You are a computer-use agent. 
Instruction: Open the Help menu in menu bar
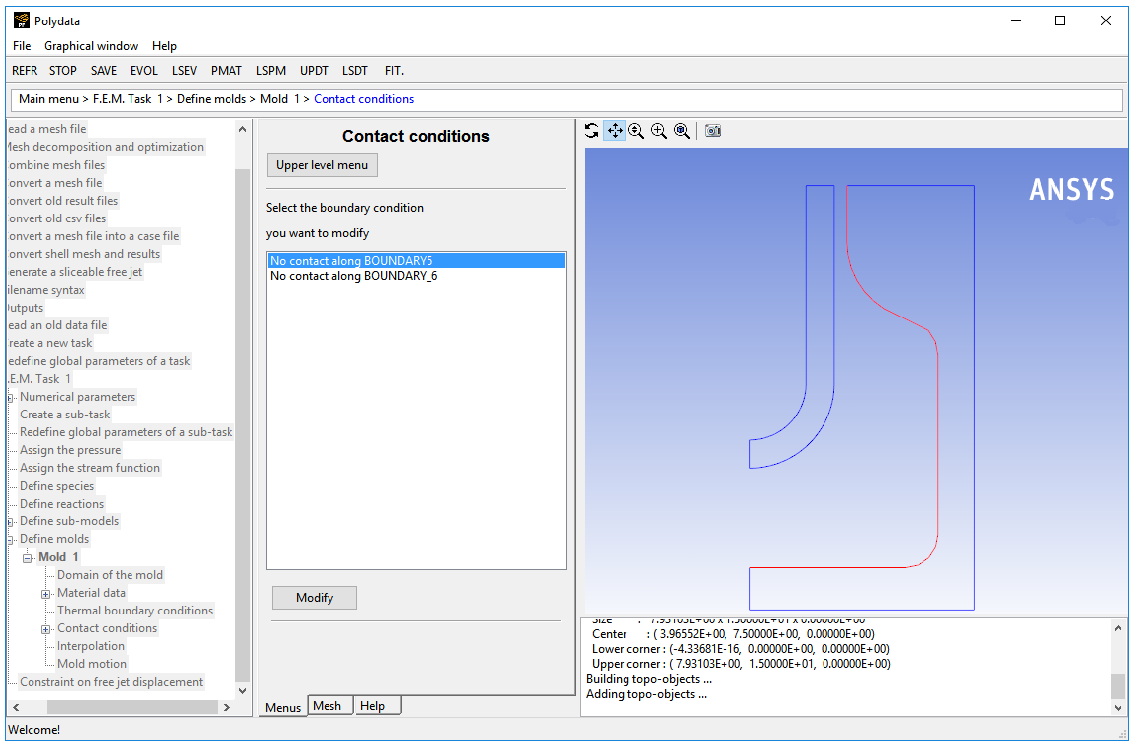[x=164, y=46]
